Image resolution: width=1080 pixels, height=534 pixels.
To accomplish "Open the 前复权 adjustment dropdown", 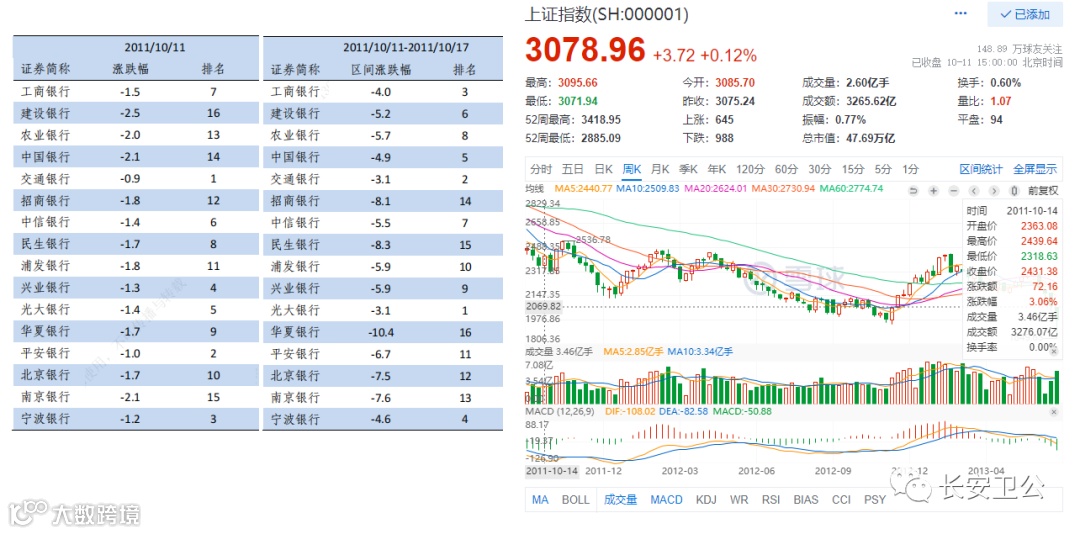I will pyautogui.click(x=1042, y=191).
